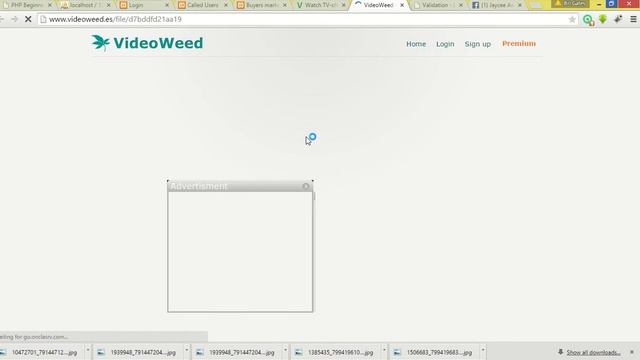Screen dimensions: 640x360
Task: Go back to the previous page
Action: (2, 19)
